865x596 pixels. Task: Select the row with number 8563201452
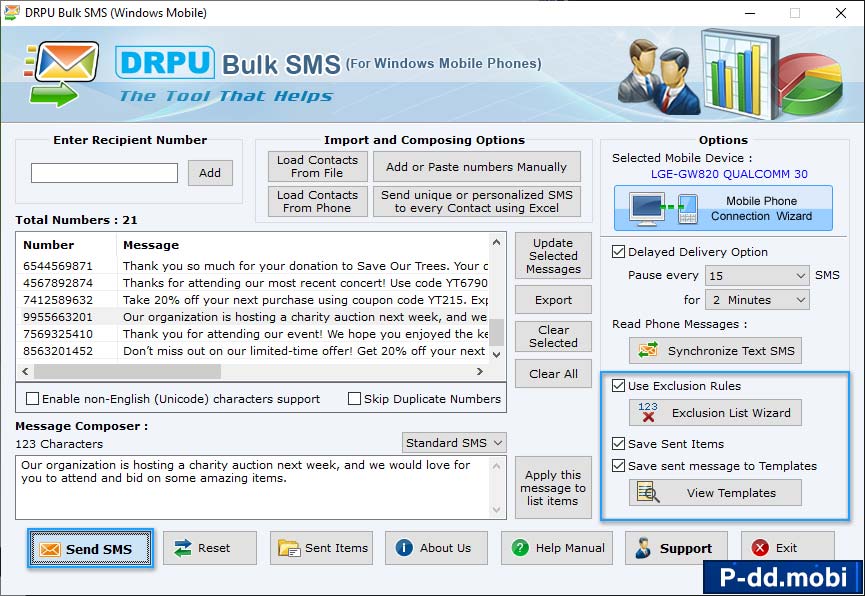pyautogui.click(x=254, y=351)
